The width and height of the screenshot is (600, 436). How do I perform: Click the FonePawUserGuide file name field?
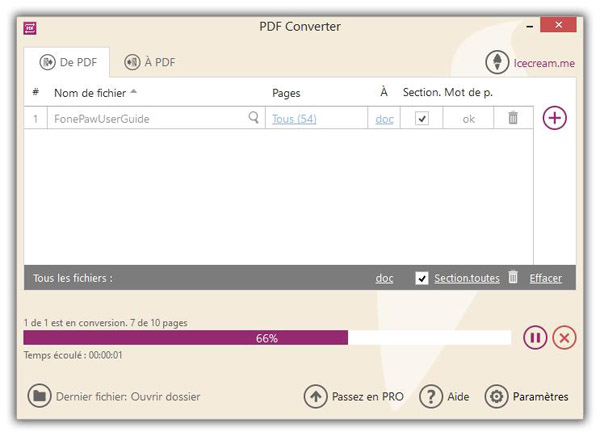coord(156,118)
